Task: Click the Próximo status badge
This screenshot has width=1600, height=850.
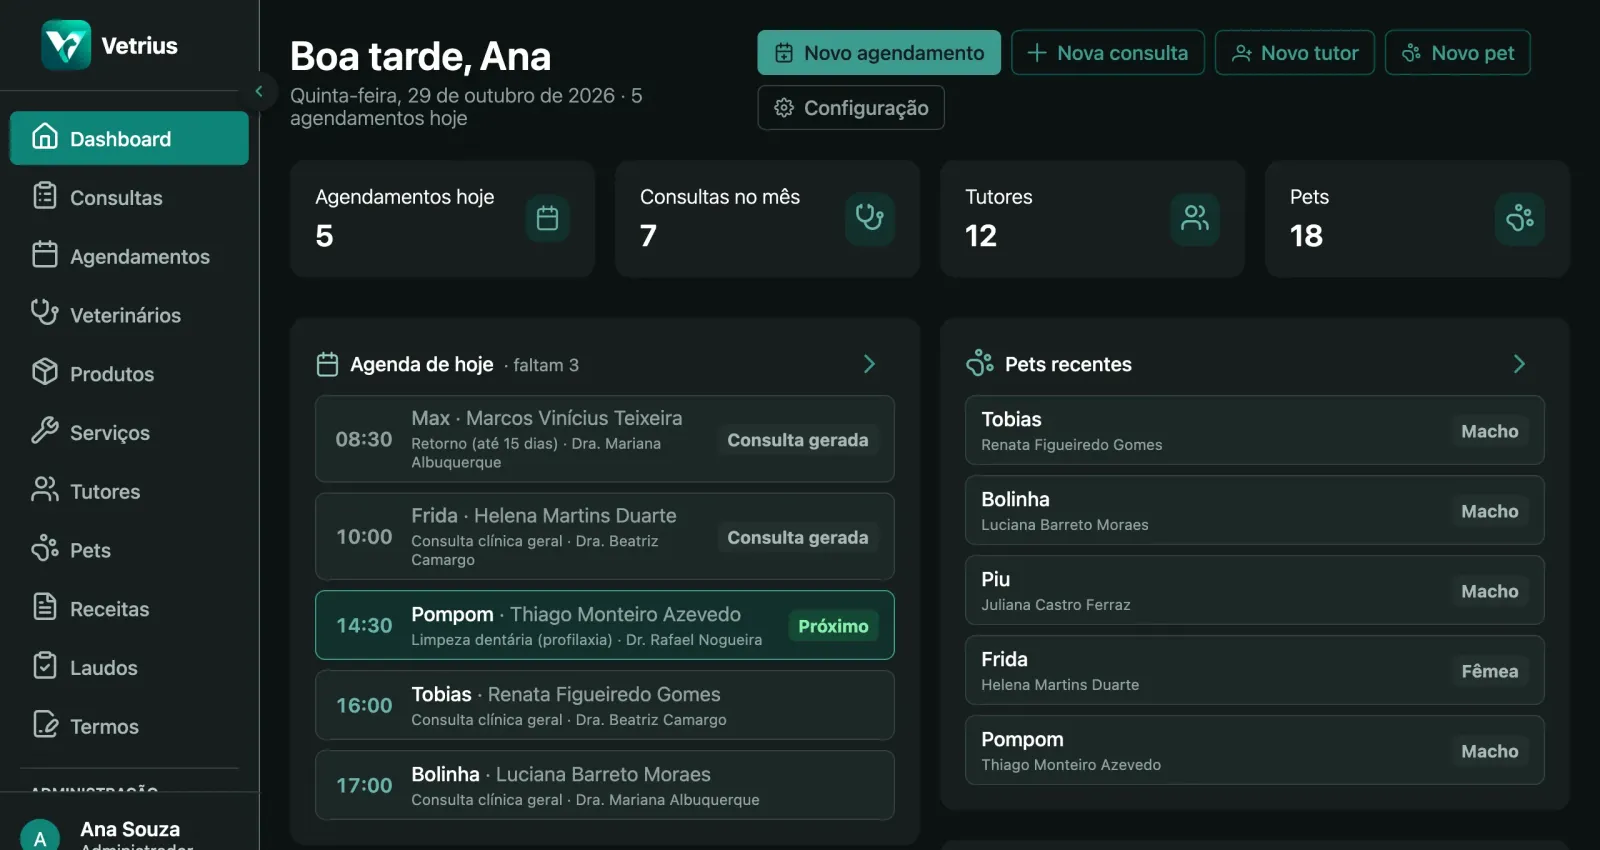Action: pos(833,626)
